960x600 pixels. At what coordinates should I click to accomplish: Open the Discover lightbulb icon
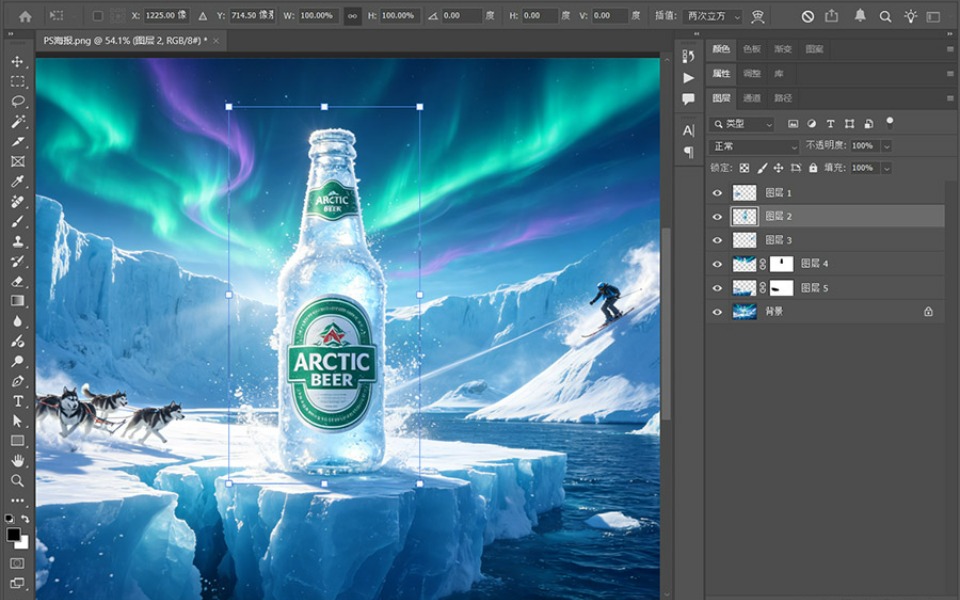pos(910,17)
